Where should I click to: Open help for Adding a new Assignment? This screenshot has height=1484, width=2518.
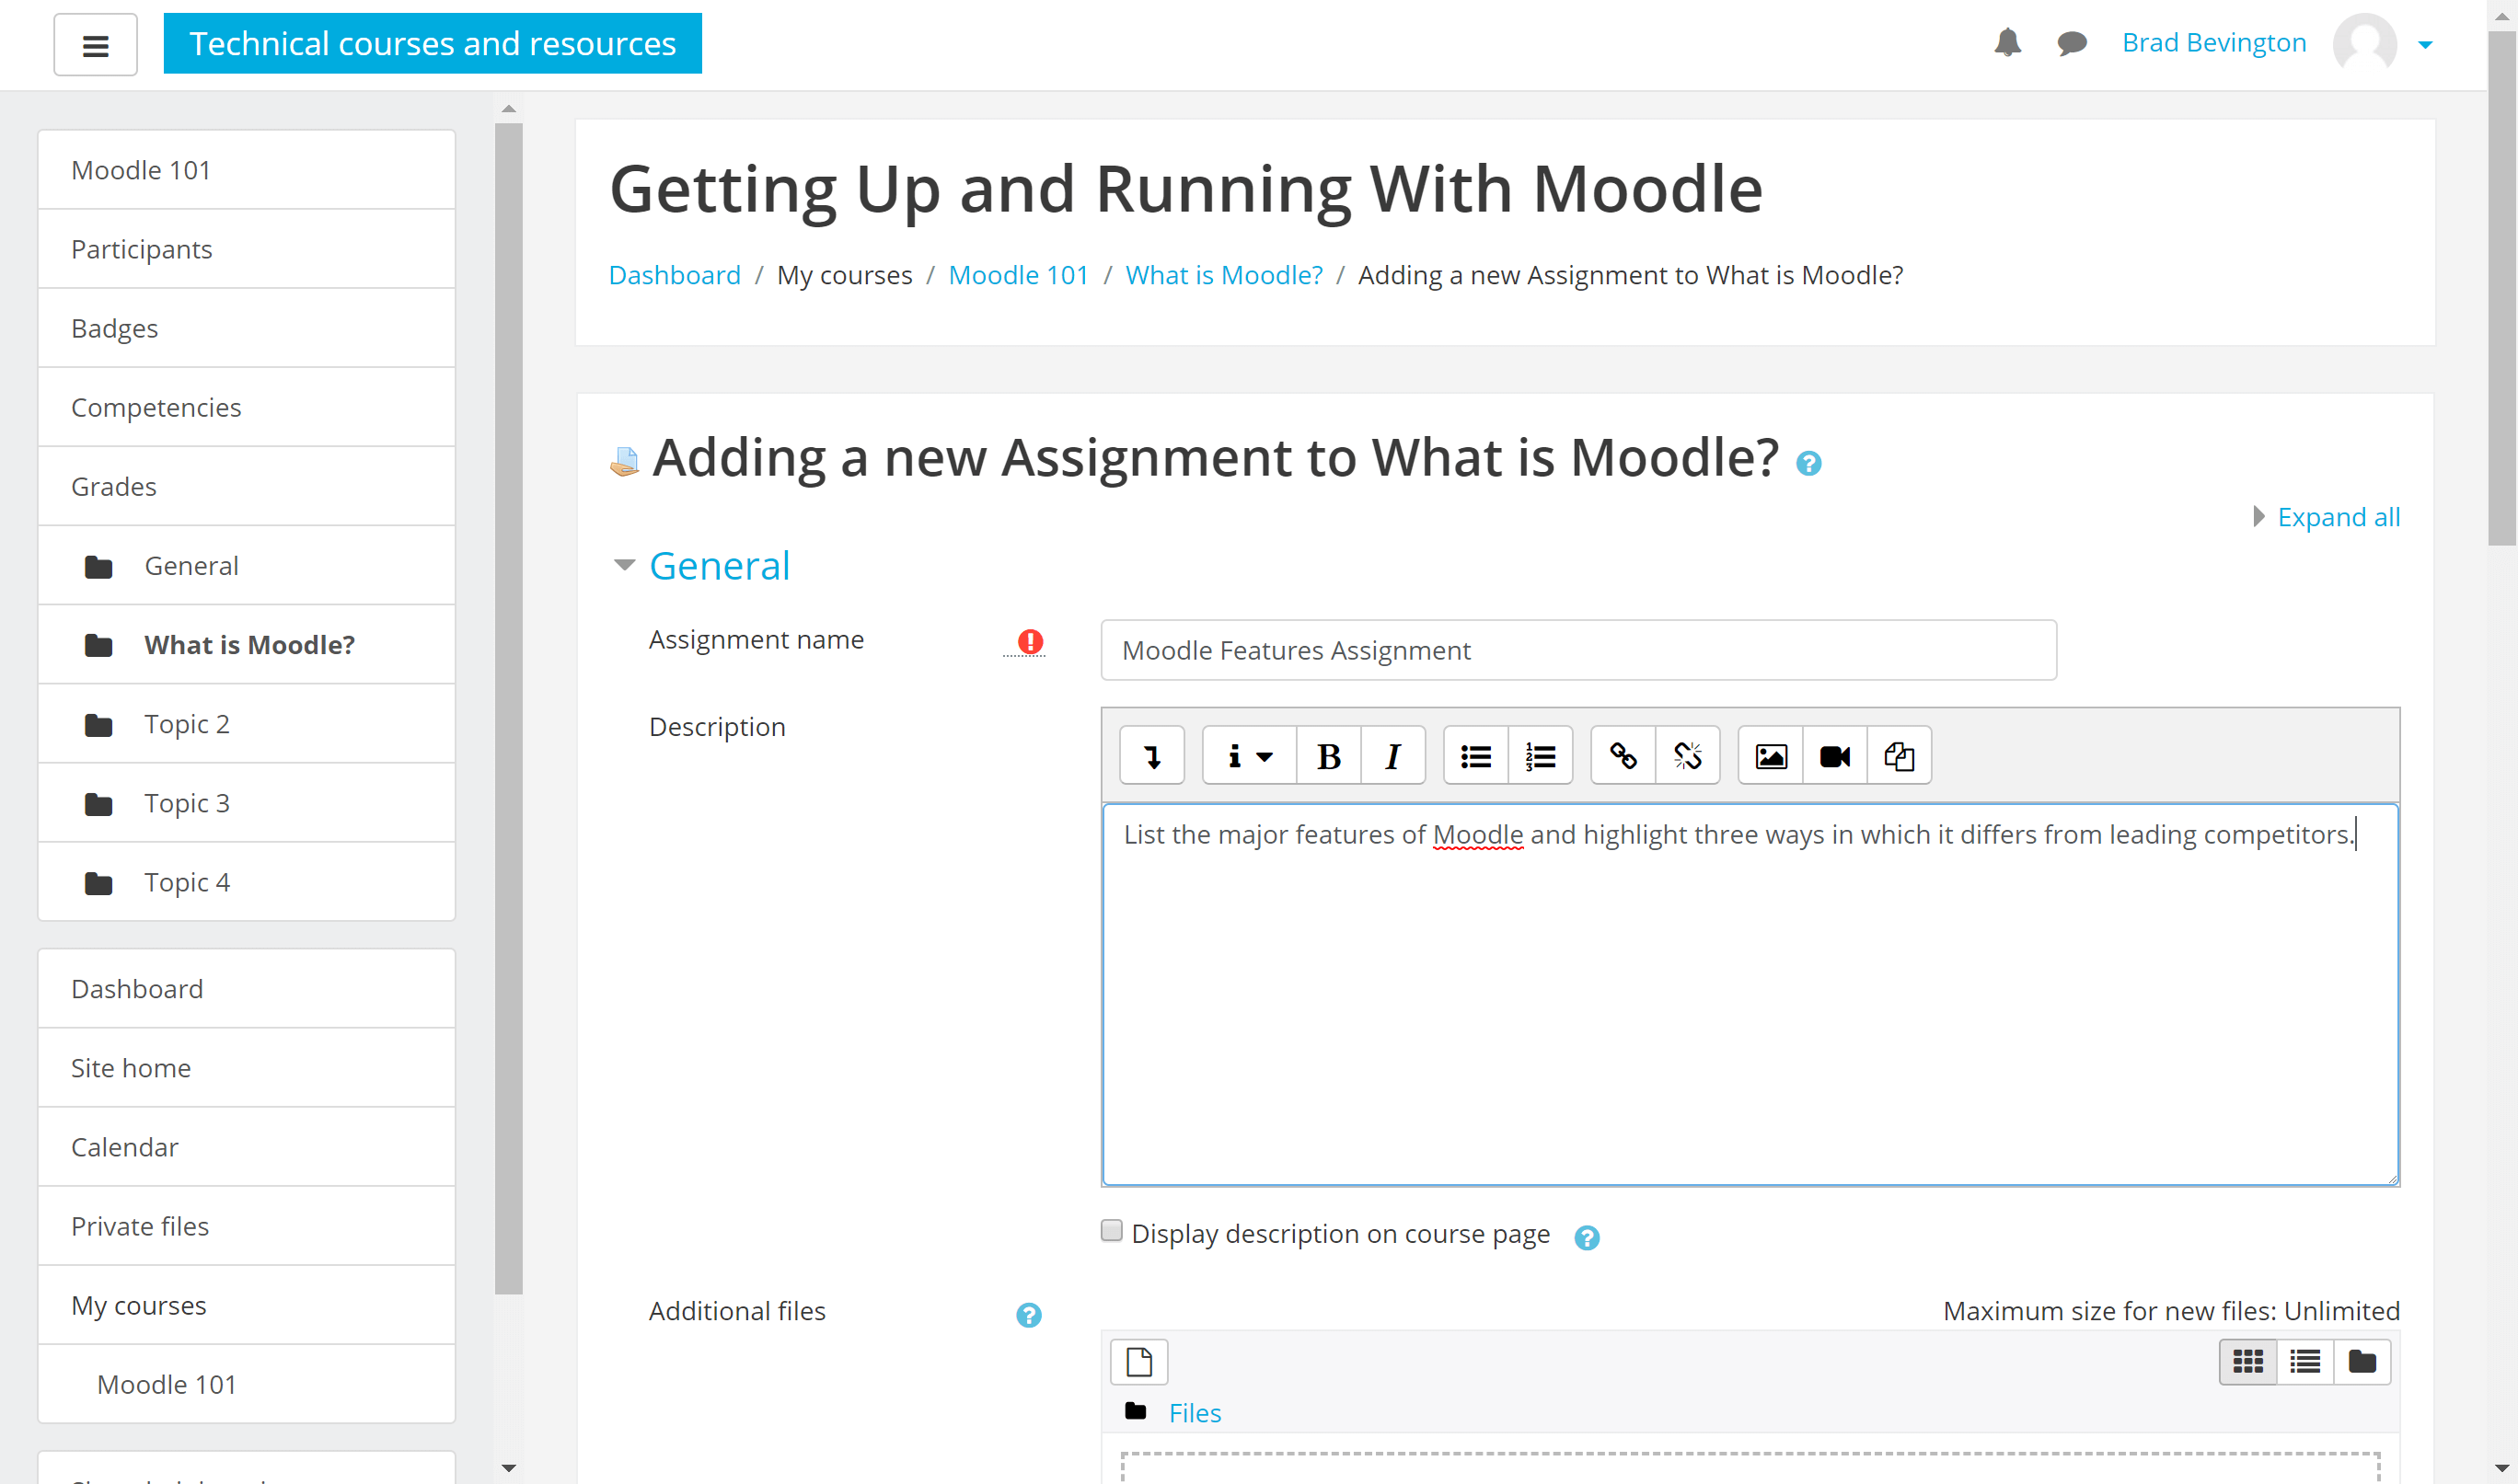(1808, 463)
